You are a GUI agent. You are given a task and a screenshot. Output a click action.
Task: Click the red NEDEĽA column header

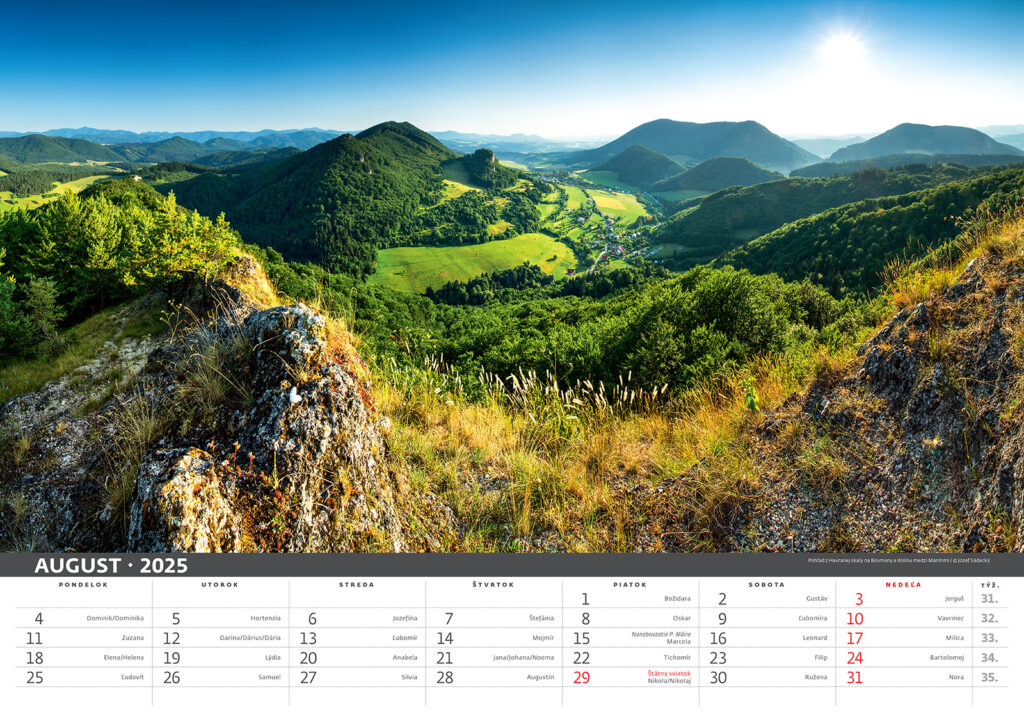[x=903, y=585]
